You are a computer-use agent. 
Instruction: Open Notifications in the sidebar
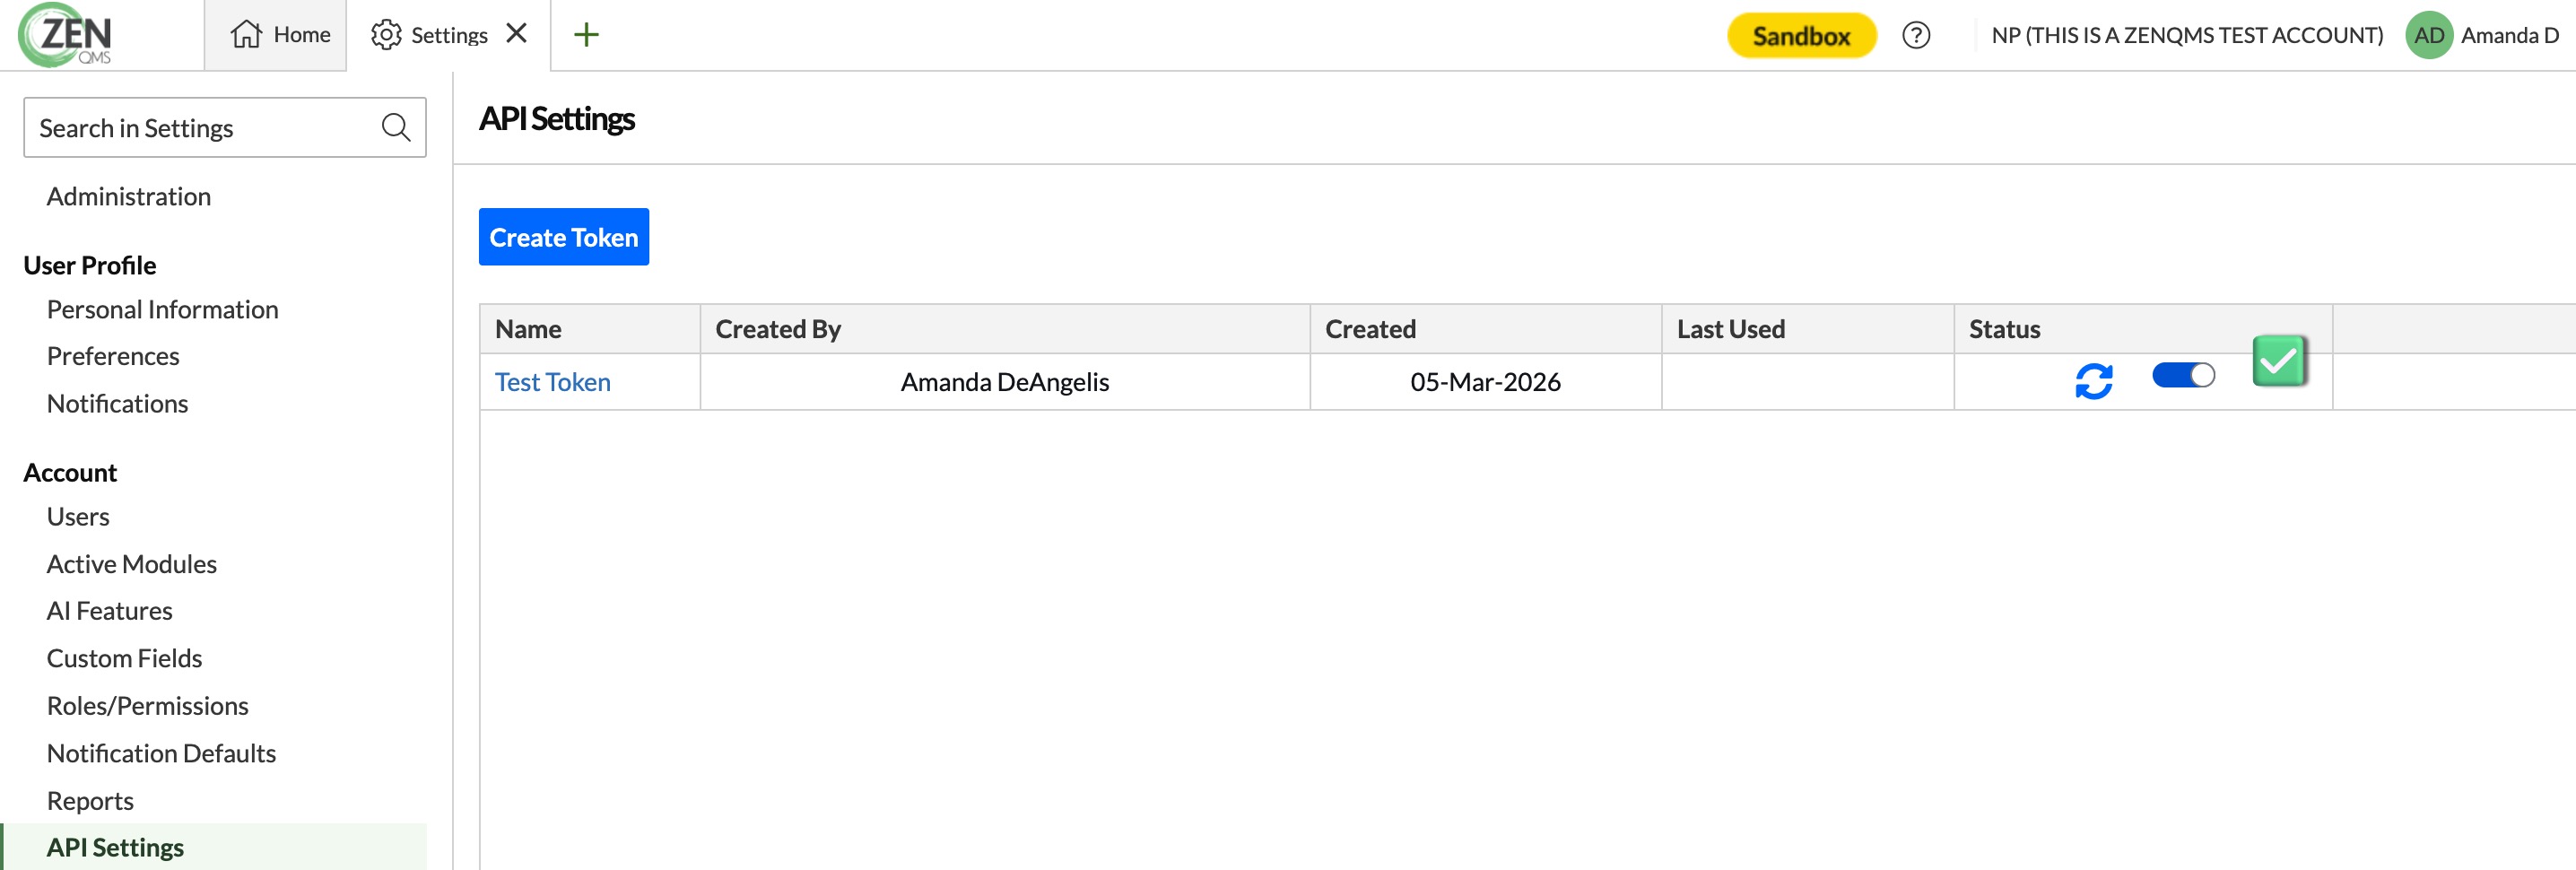tap(117, 403)
